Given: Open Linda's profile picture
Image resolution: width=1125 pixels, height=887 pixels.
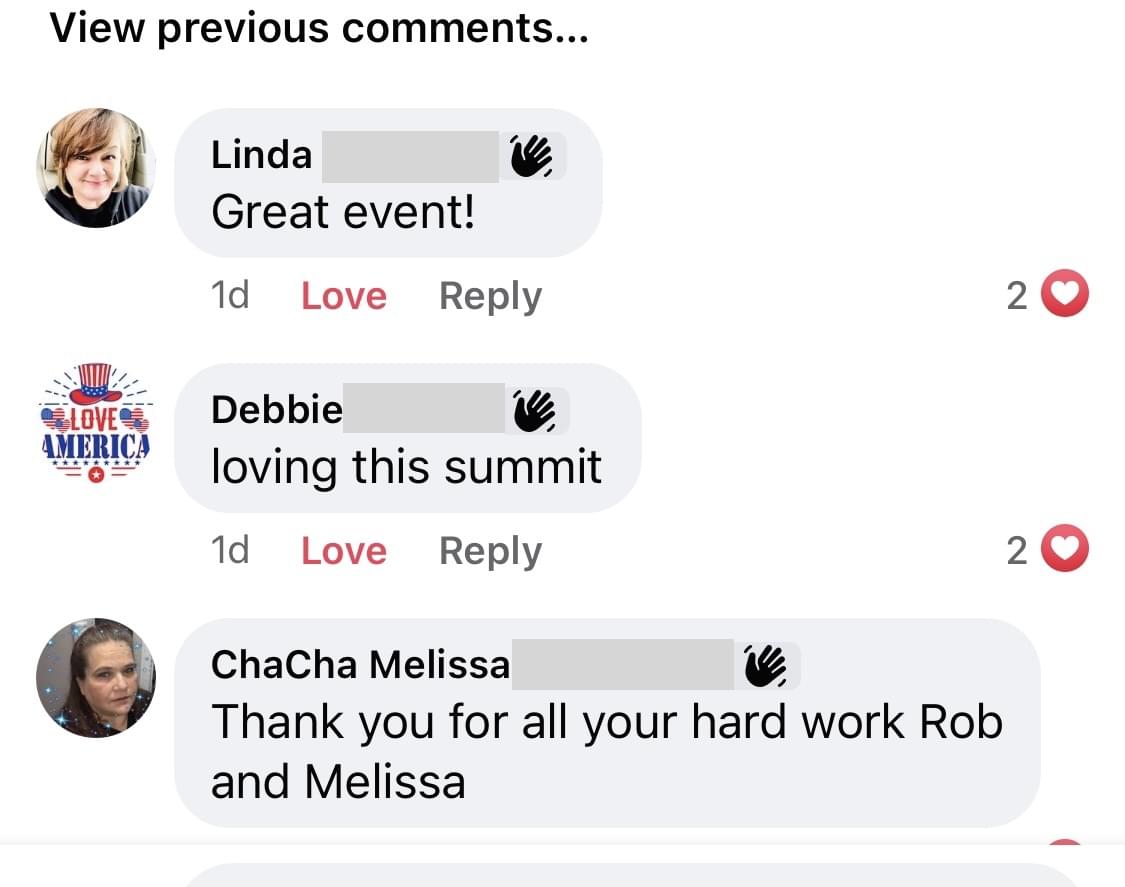Looking at the screenshot, I should 96,168.
